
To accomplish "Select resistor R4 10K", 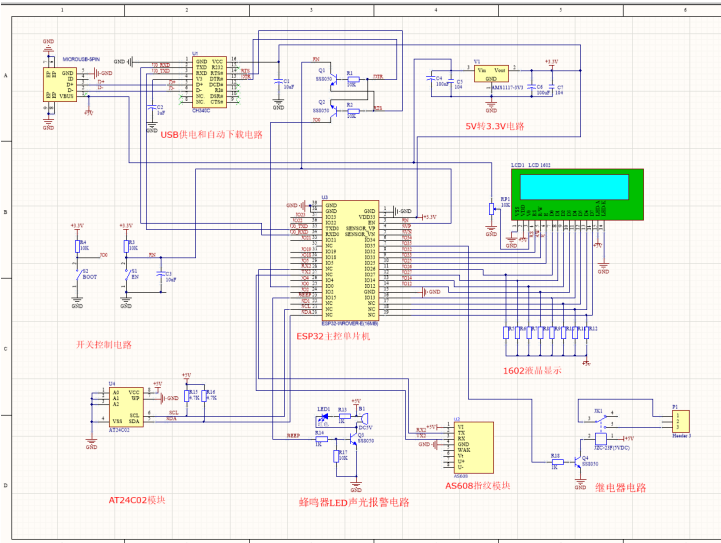I will pos(77,246).
